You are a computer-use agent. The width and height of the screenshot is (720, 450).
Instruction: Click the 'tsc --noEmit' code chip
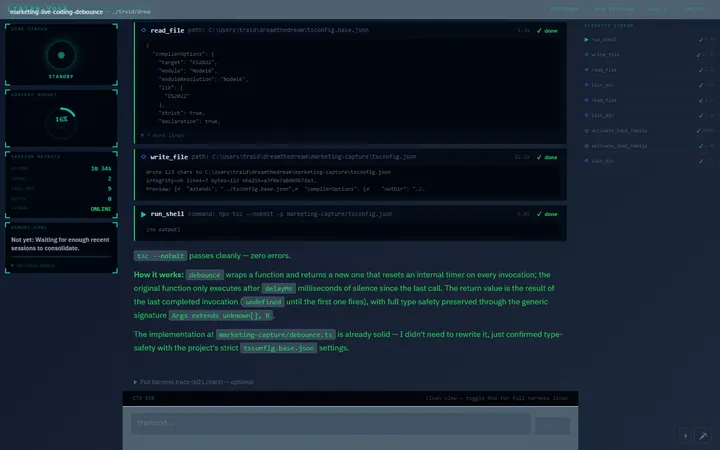pyautogui.click(x=161, y=256)
